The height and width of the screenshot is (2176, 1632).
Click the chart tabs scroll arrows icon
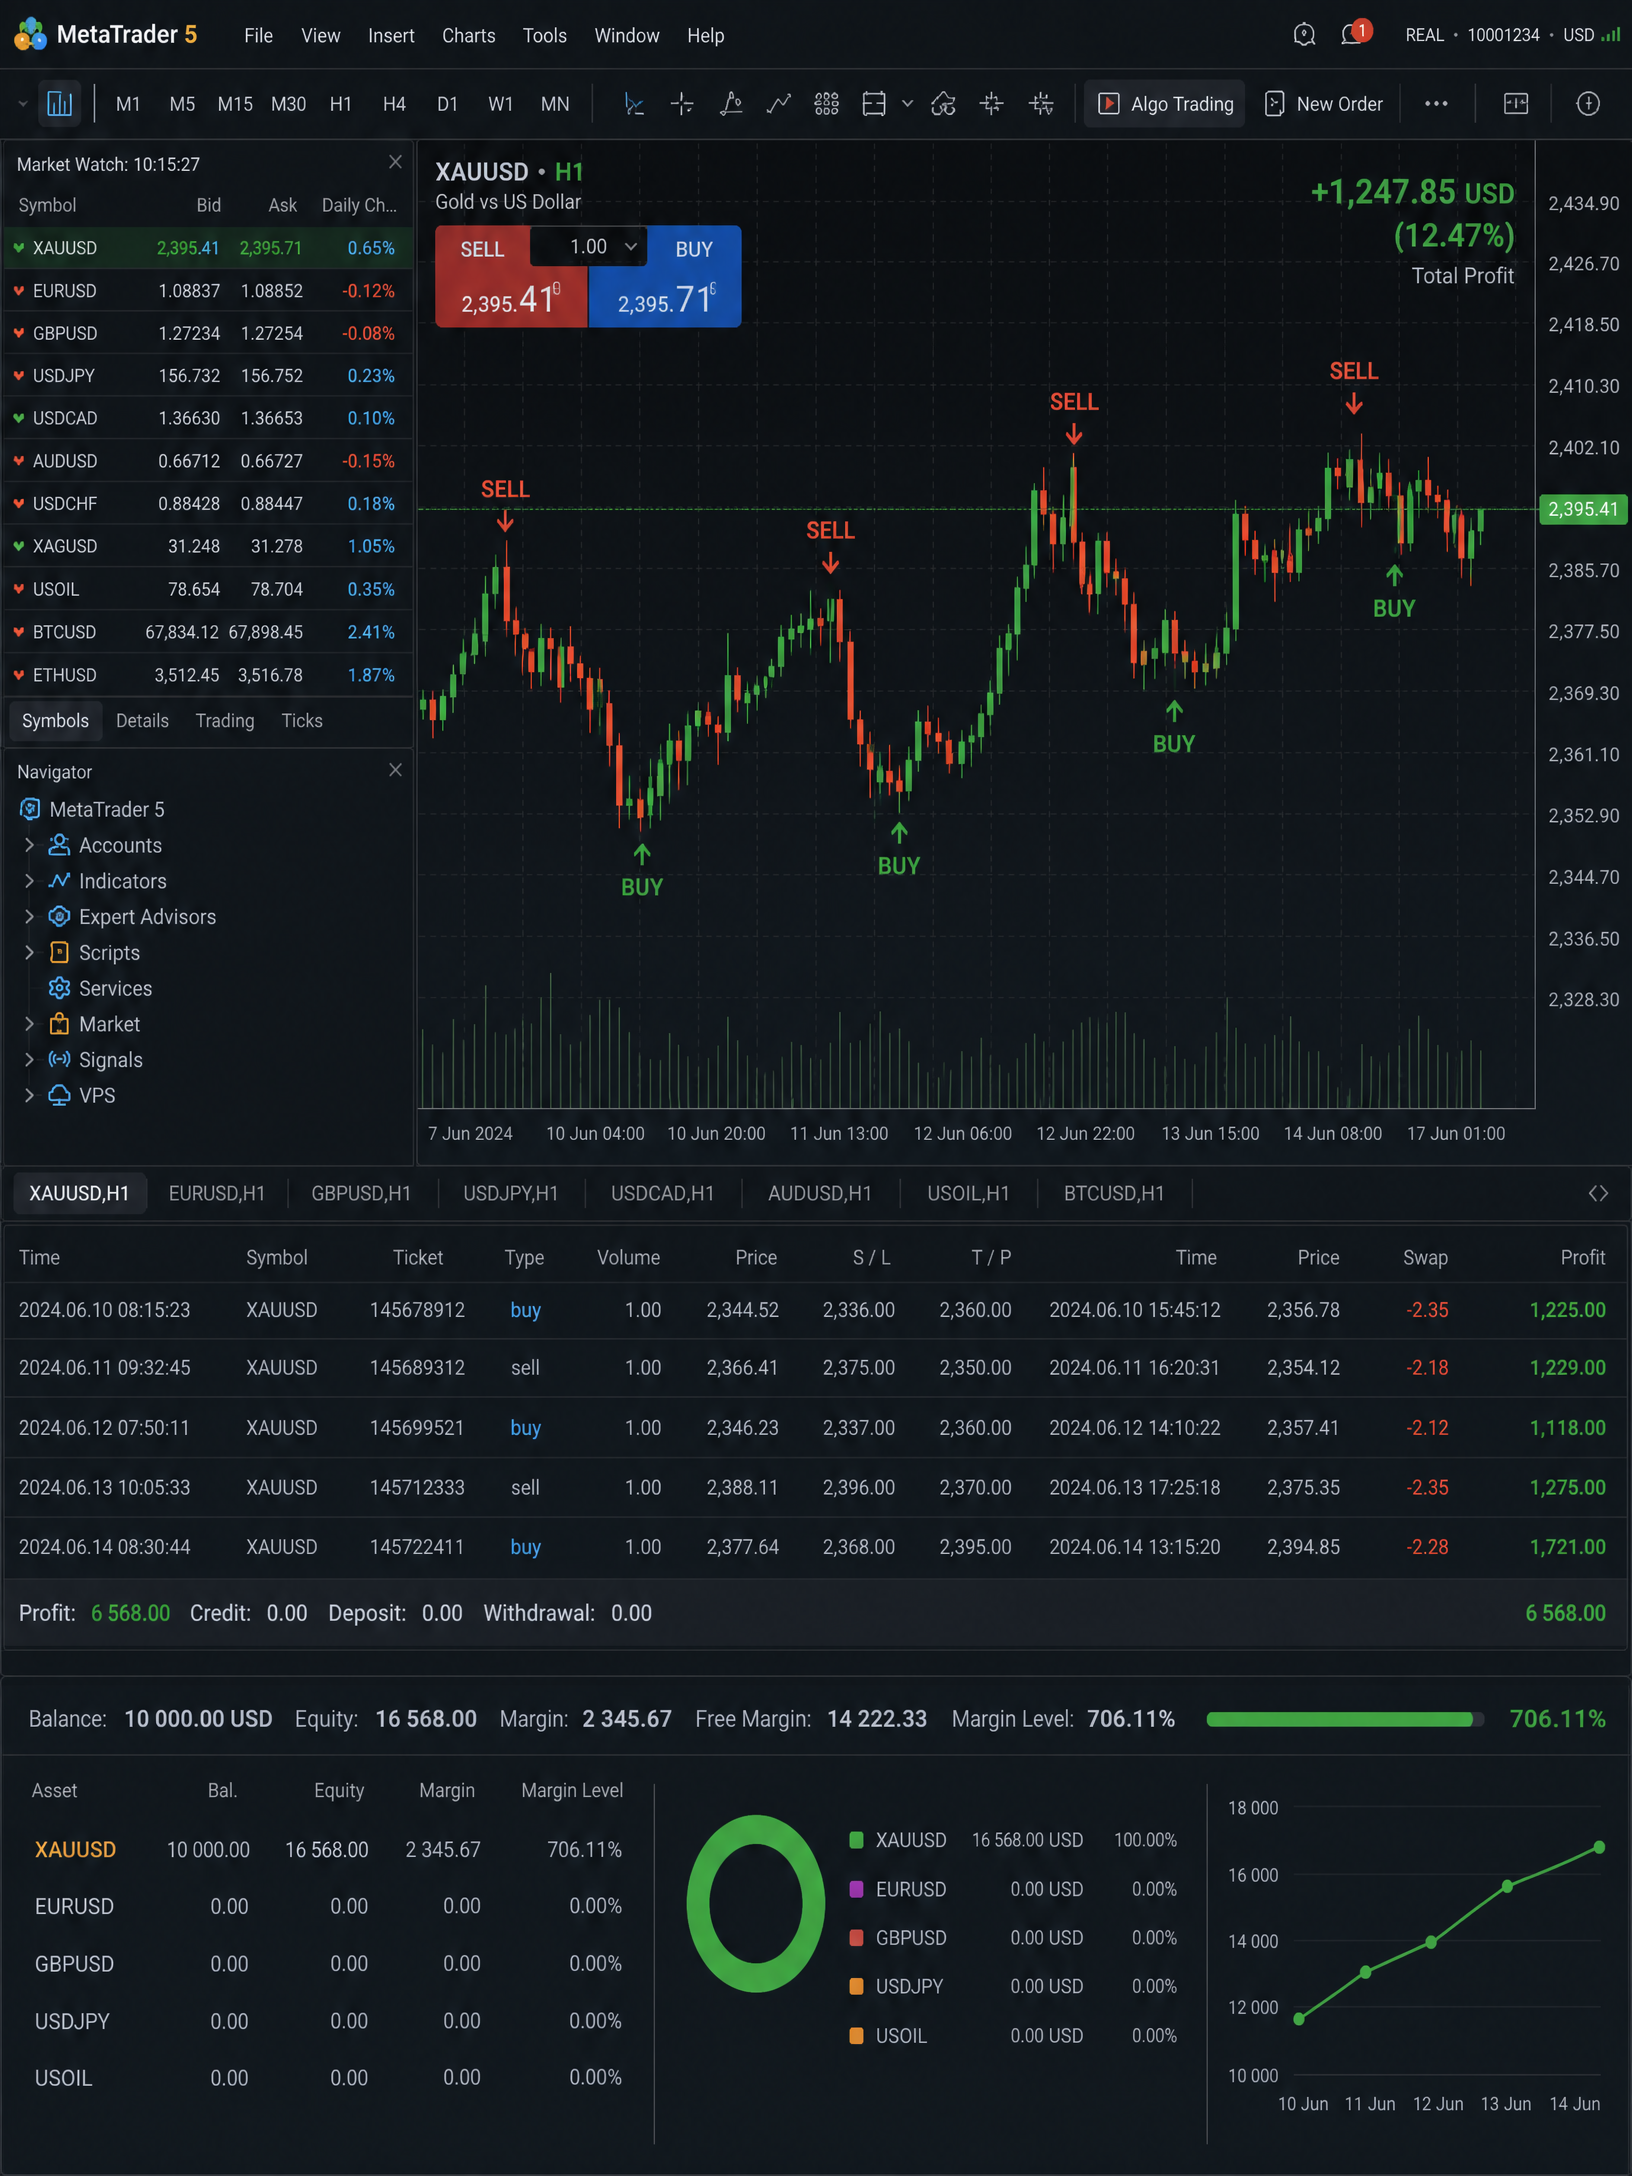point(1598,1193)
